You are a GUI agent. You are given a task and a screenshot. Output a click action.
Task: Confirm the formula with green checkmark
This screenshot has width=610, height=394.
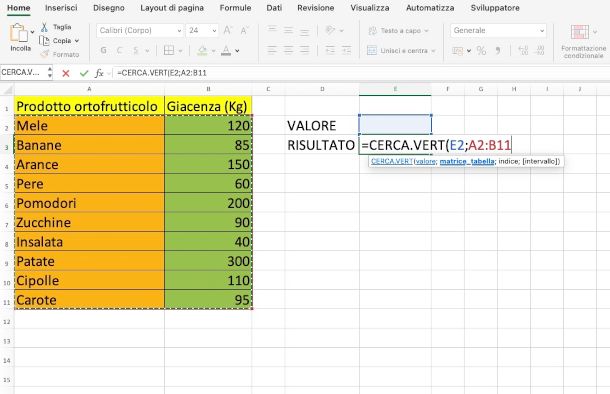click(84, 73)
